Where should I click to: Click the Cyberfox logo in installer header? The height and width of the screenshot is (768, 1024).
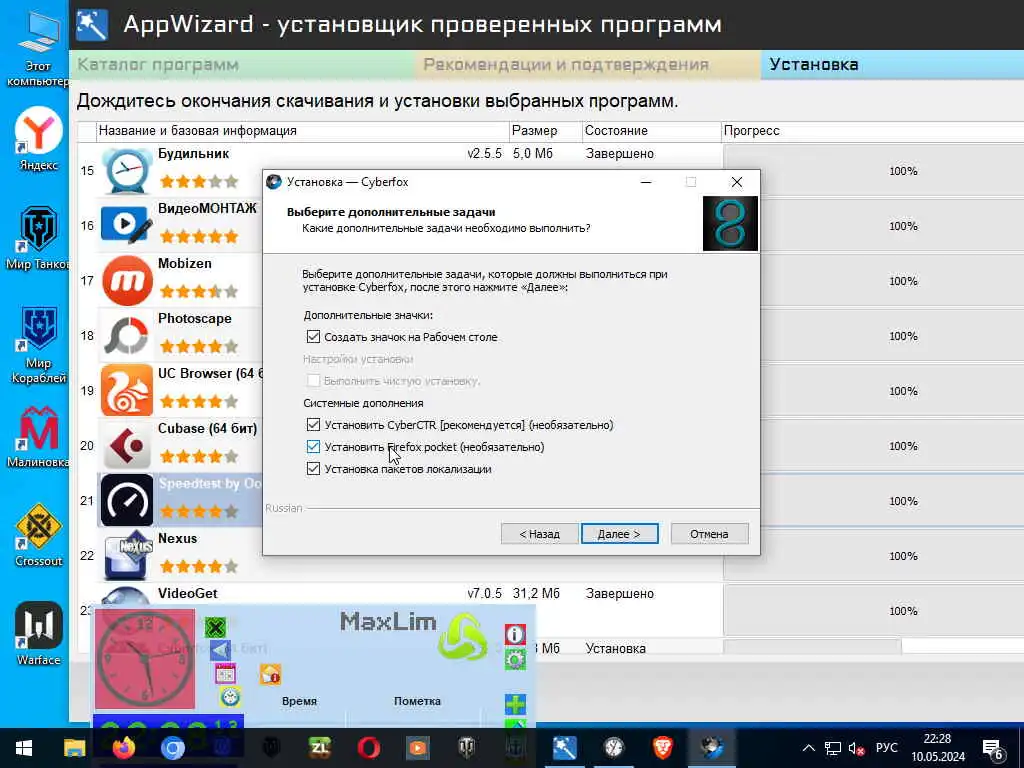pos(730,223)
